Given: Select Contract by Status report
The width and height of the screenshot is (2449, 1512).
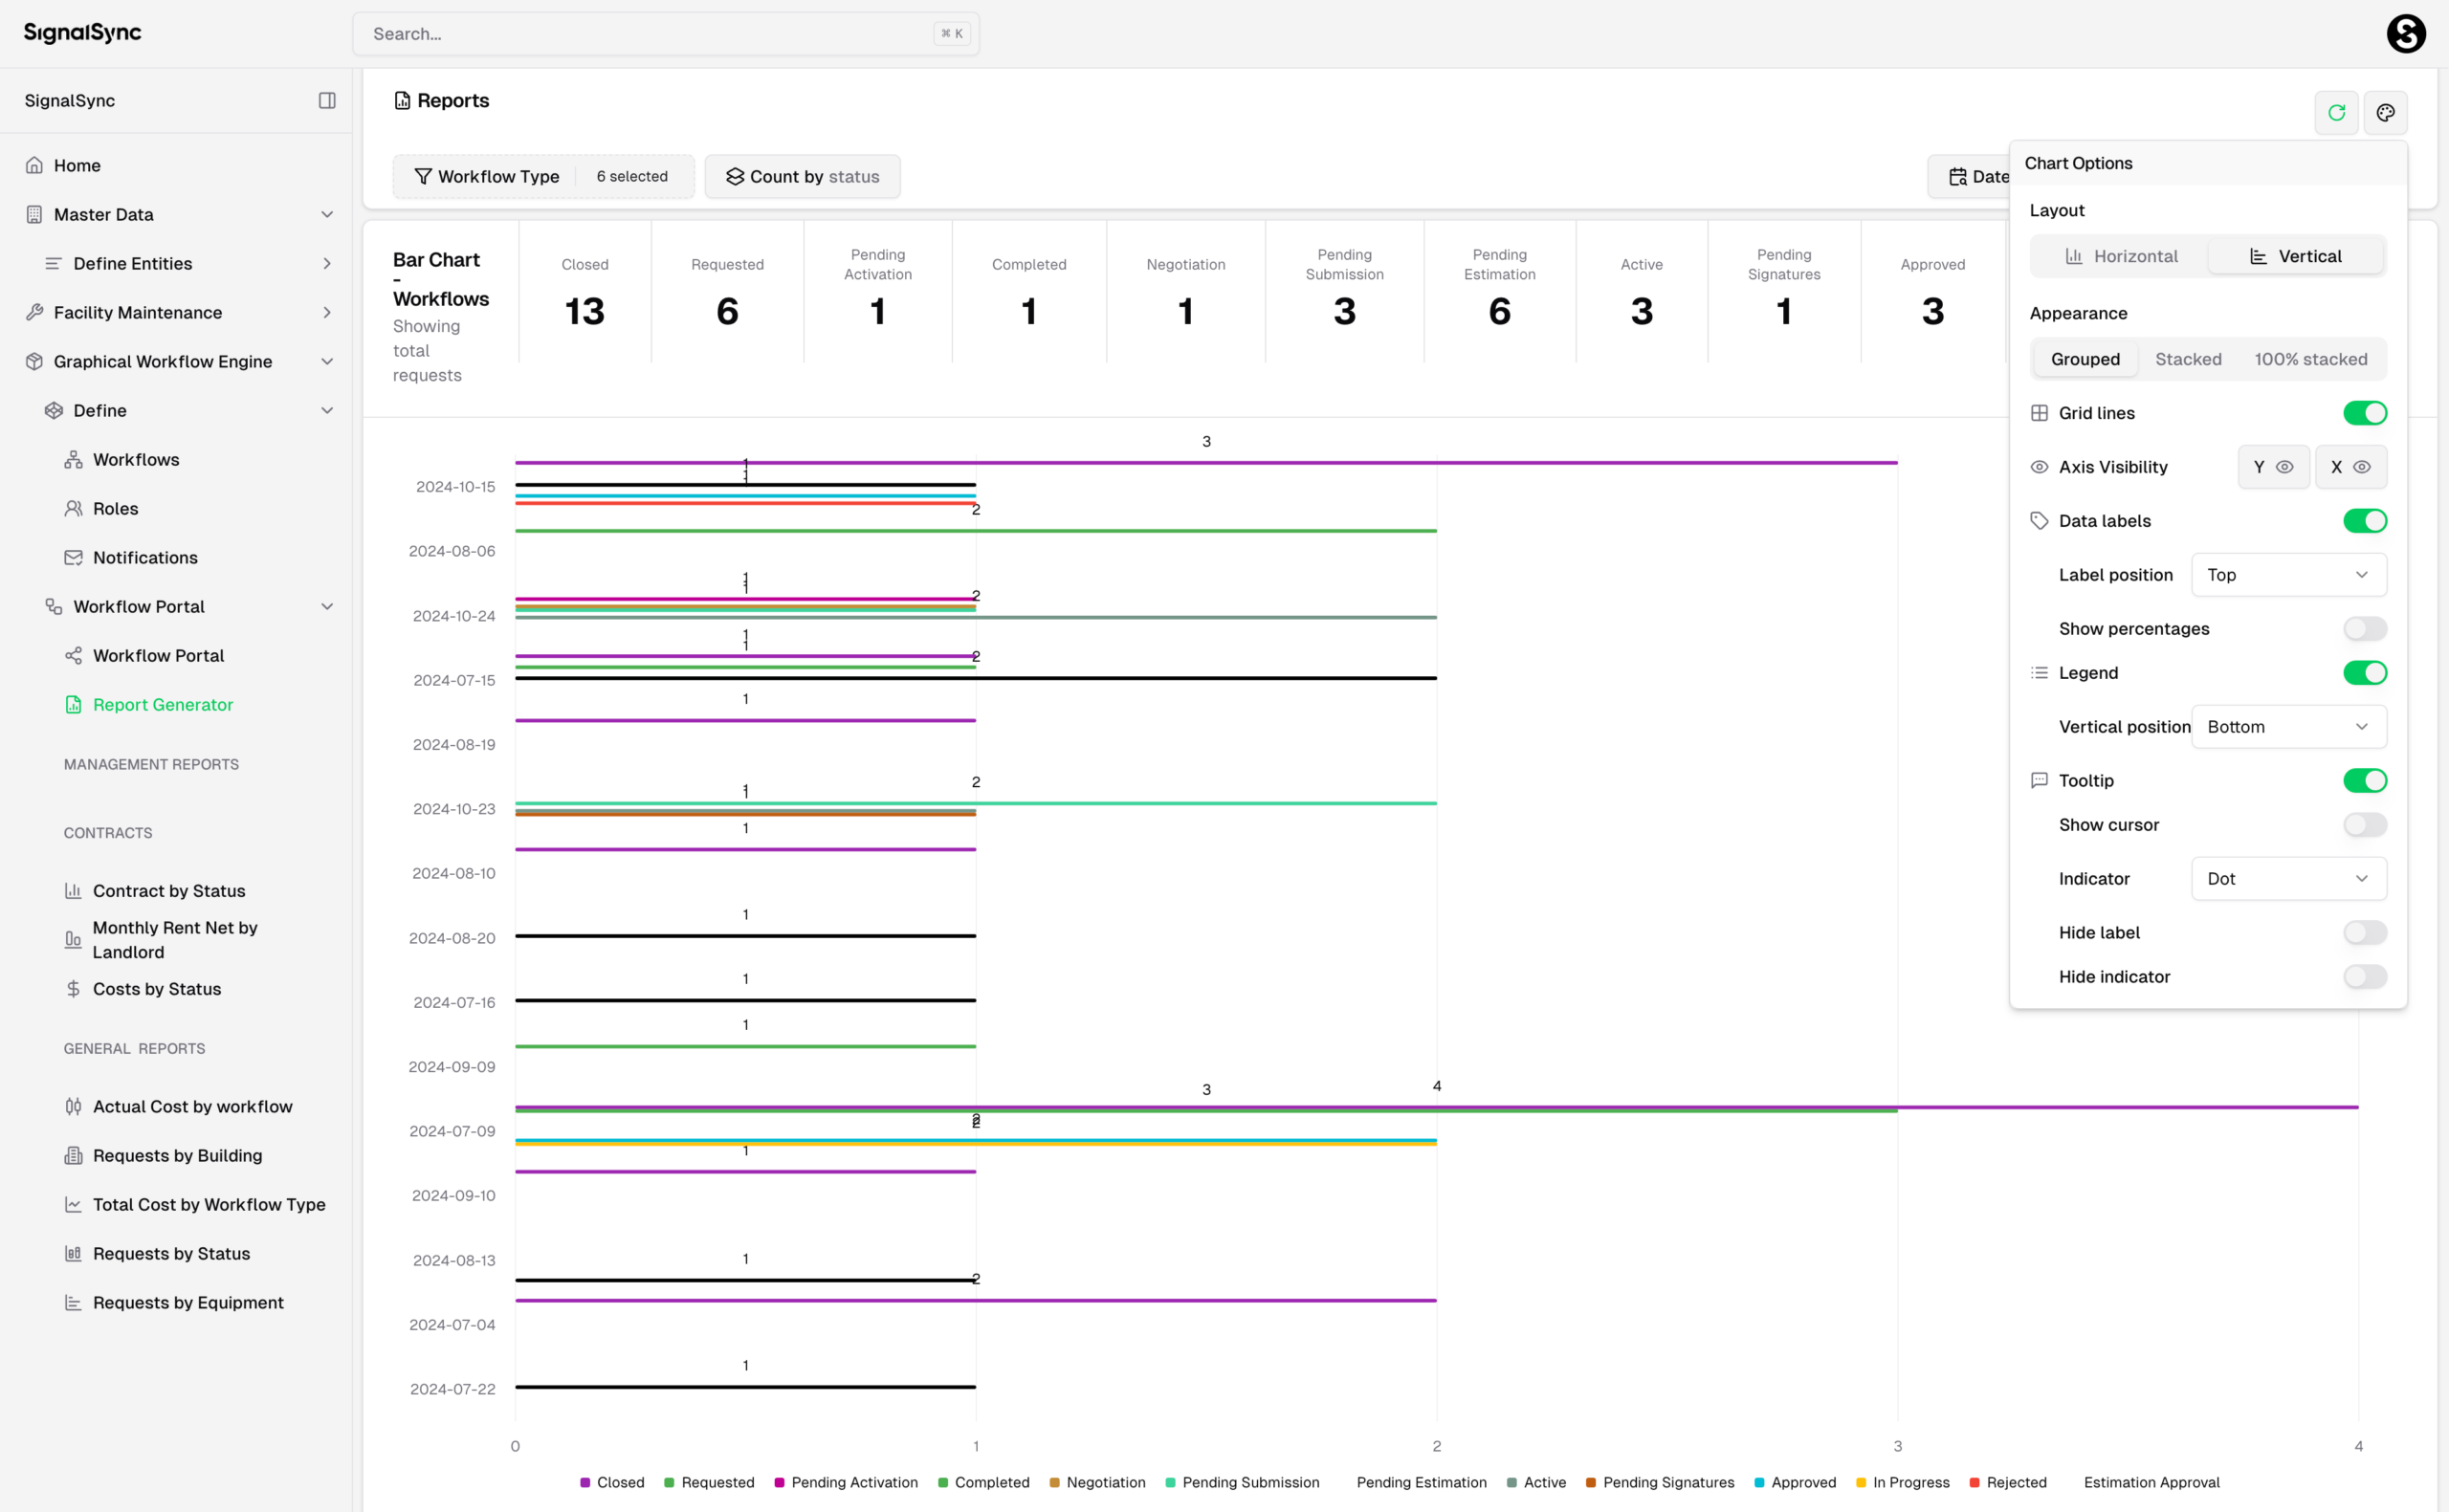Looking at the screenshot, I should coord(169,890).
